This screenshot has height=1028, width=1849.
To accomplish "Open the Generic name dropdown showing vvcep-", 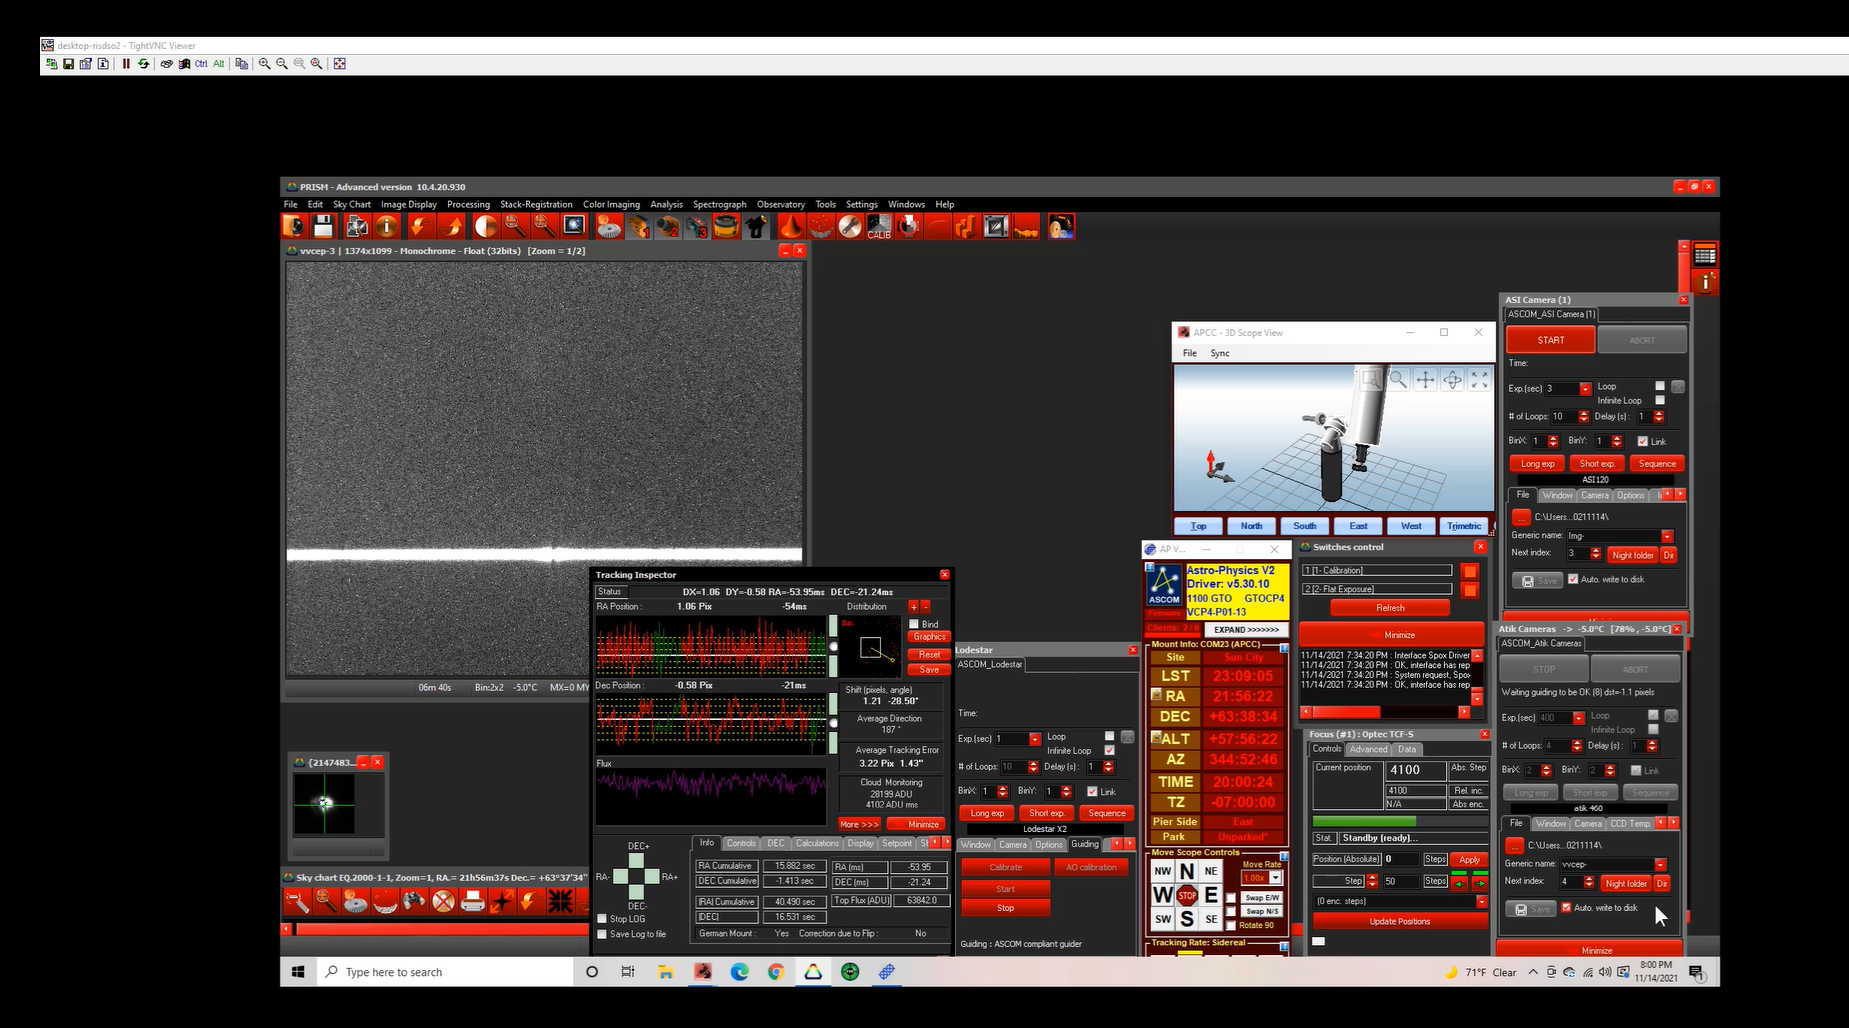I will pyautogui.click(x=1660, y=865).
